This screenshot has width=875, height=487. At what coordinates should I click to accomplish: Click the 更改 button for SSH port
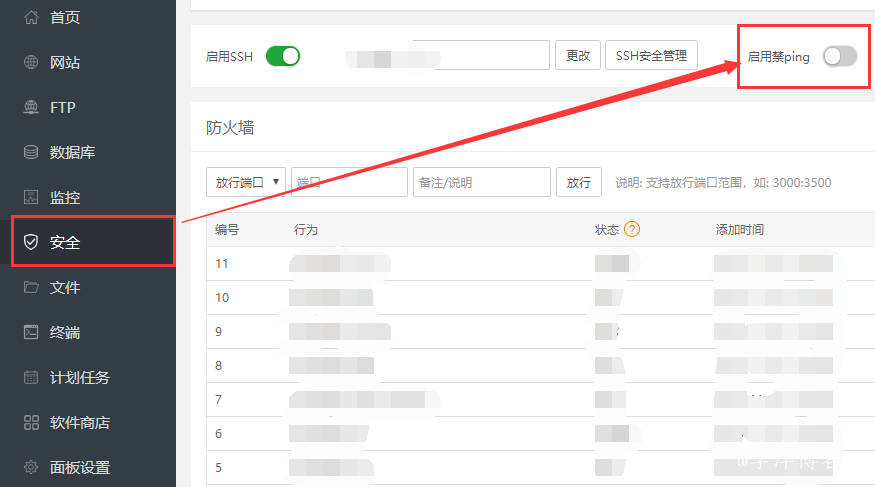click(578, 56)
